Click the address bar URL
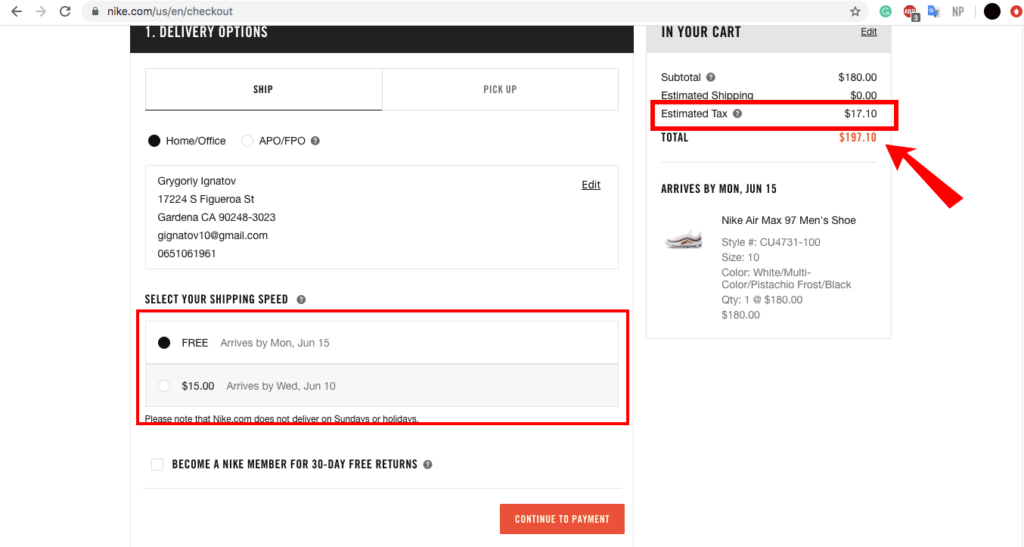Viewport: 1024px width, 547px height. tap(170, 11)
